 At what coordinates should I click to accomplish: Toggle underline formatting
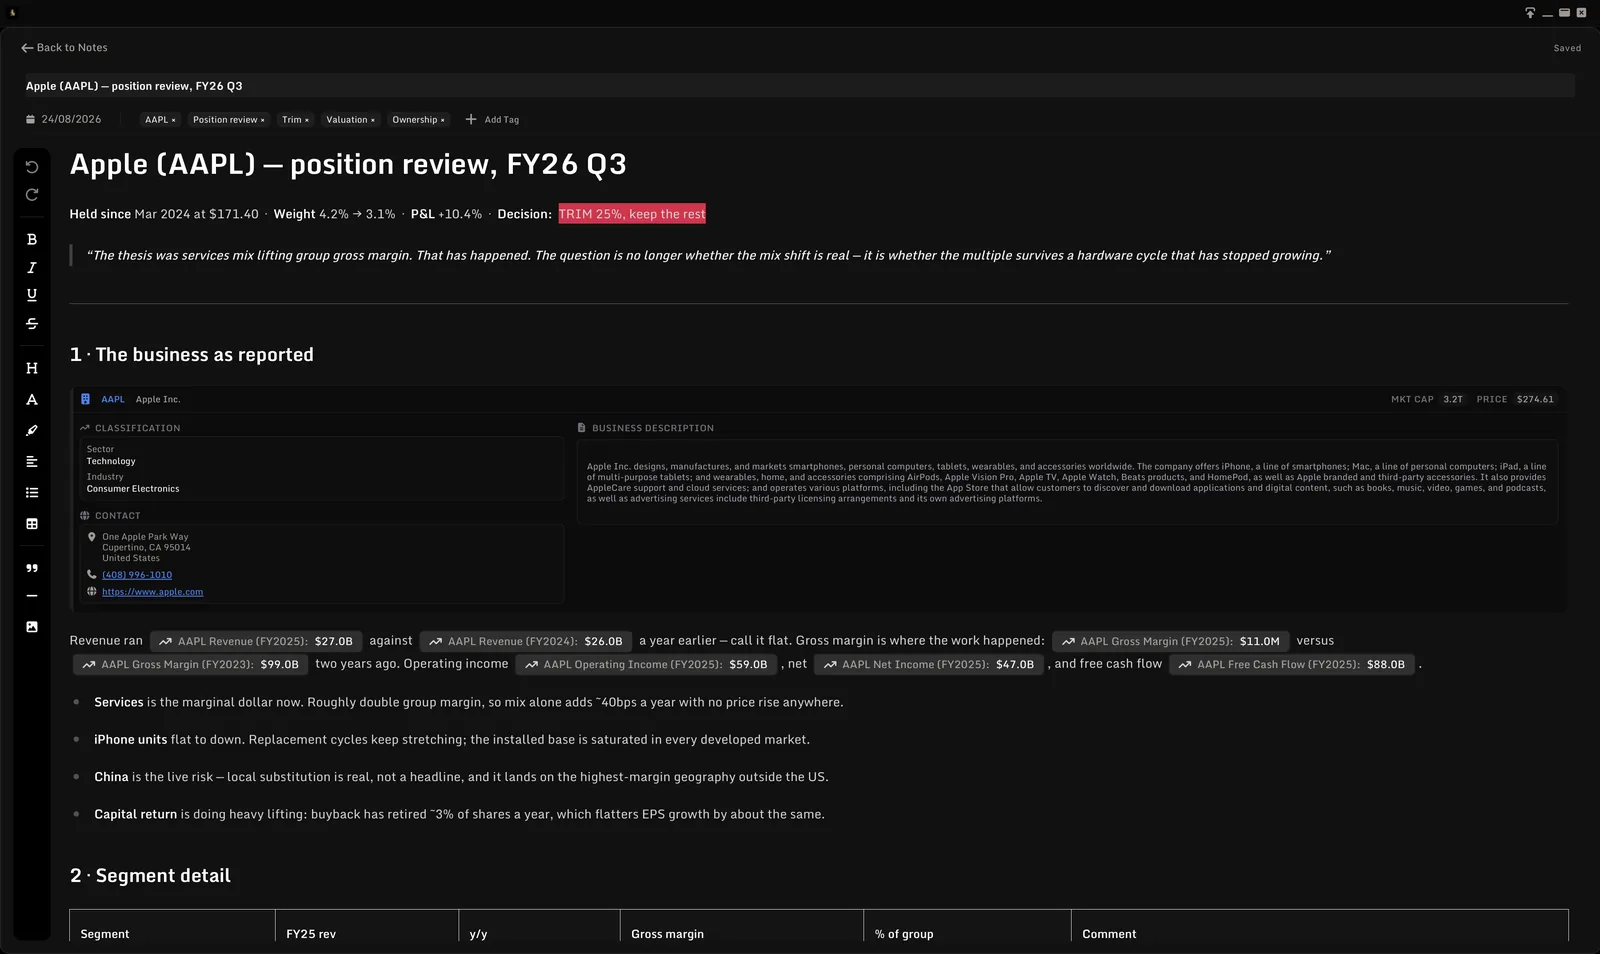click(32, 295)
